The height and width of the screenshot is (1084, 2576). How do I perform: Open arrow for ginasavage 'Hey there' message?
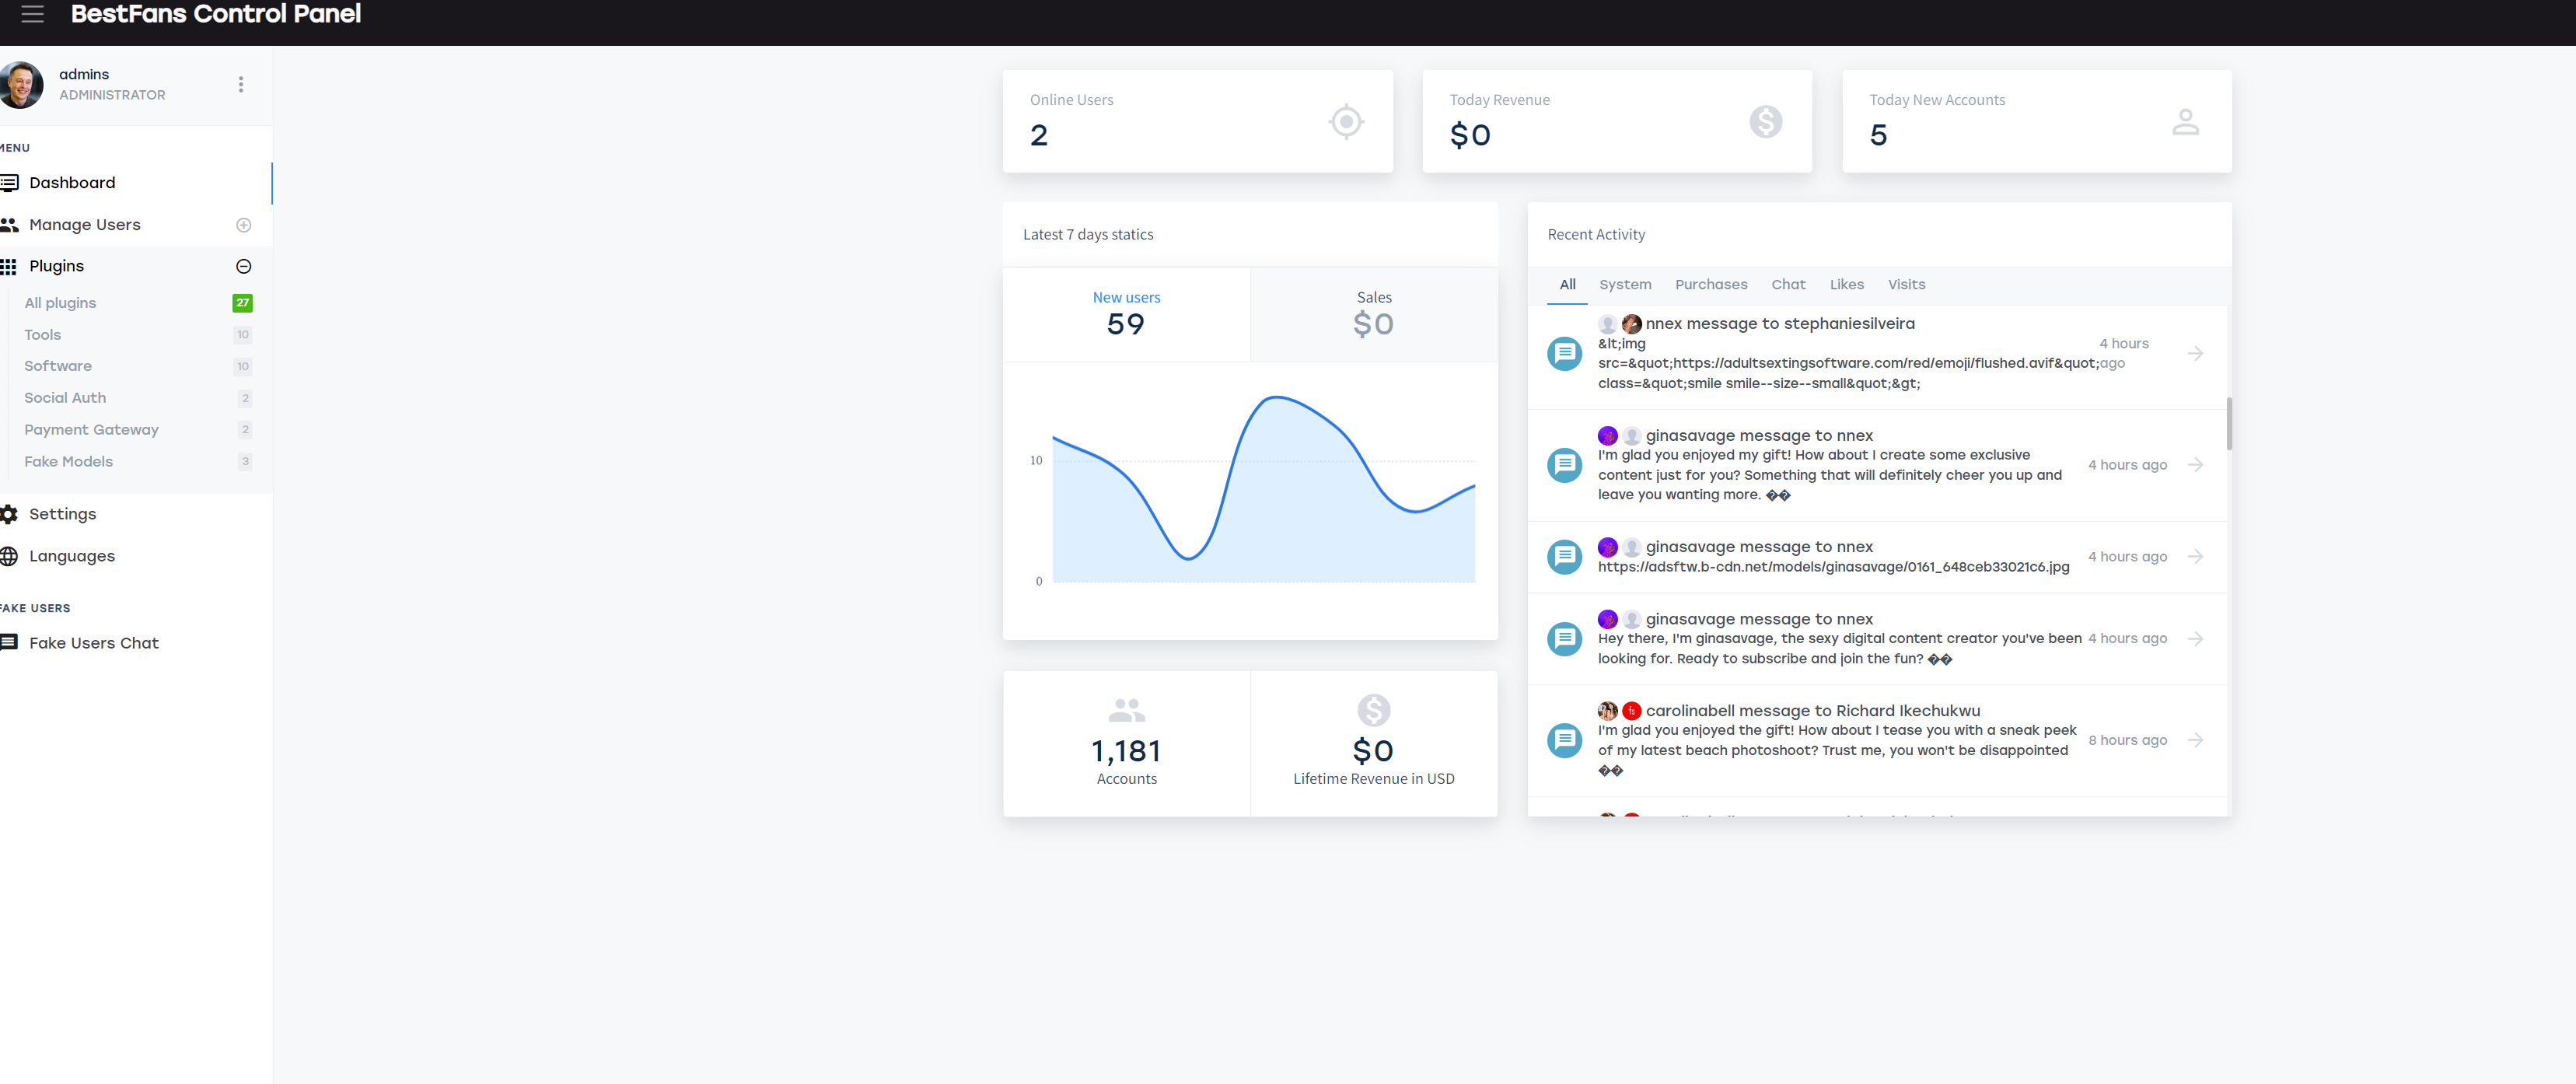(2196, 639)
